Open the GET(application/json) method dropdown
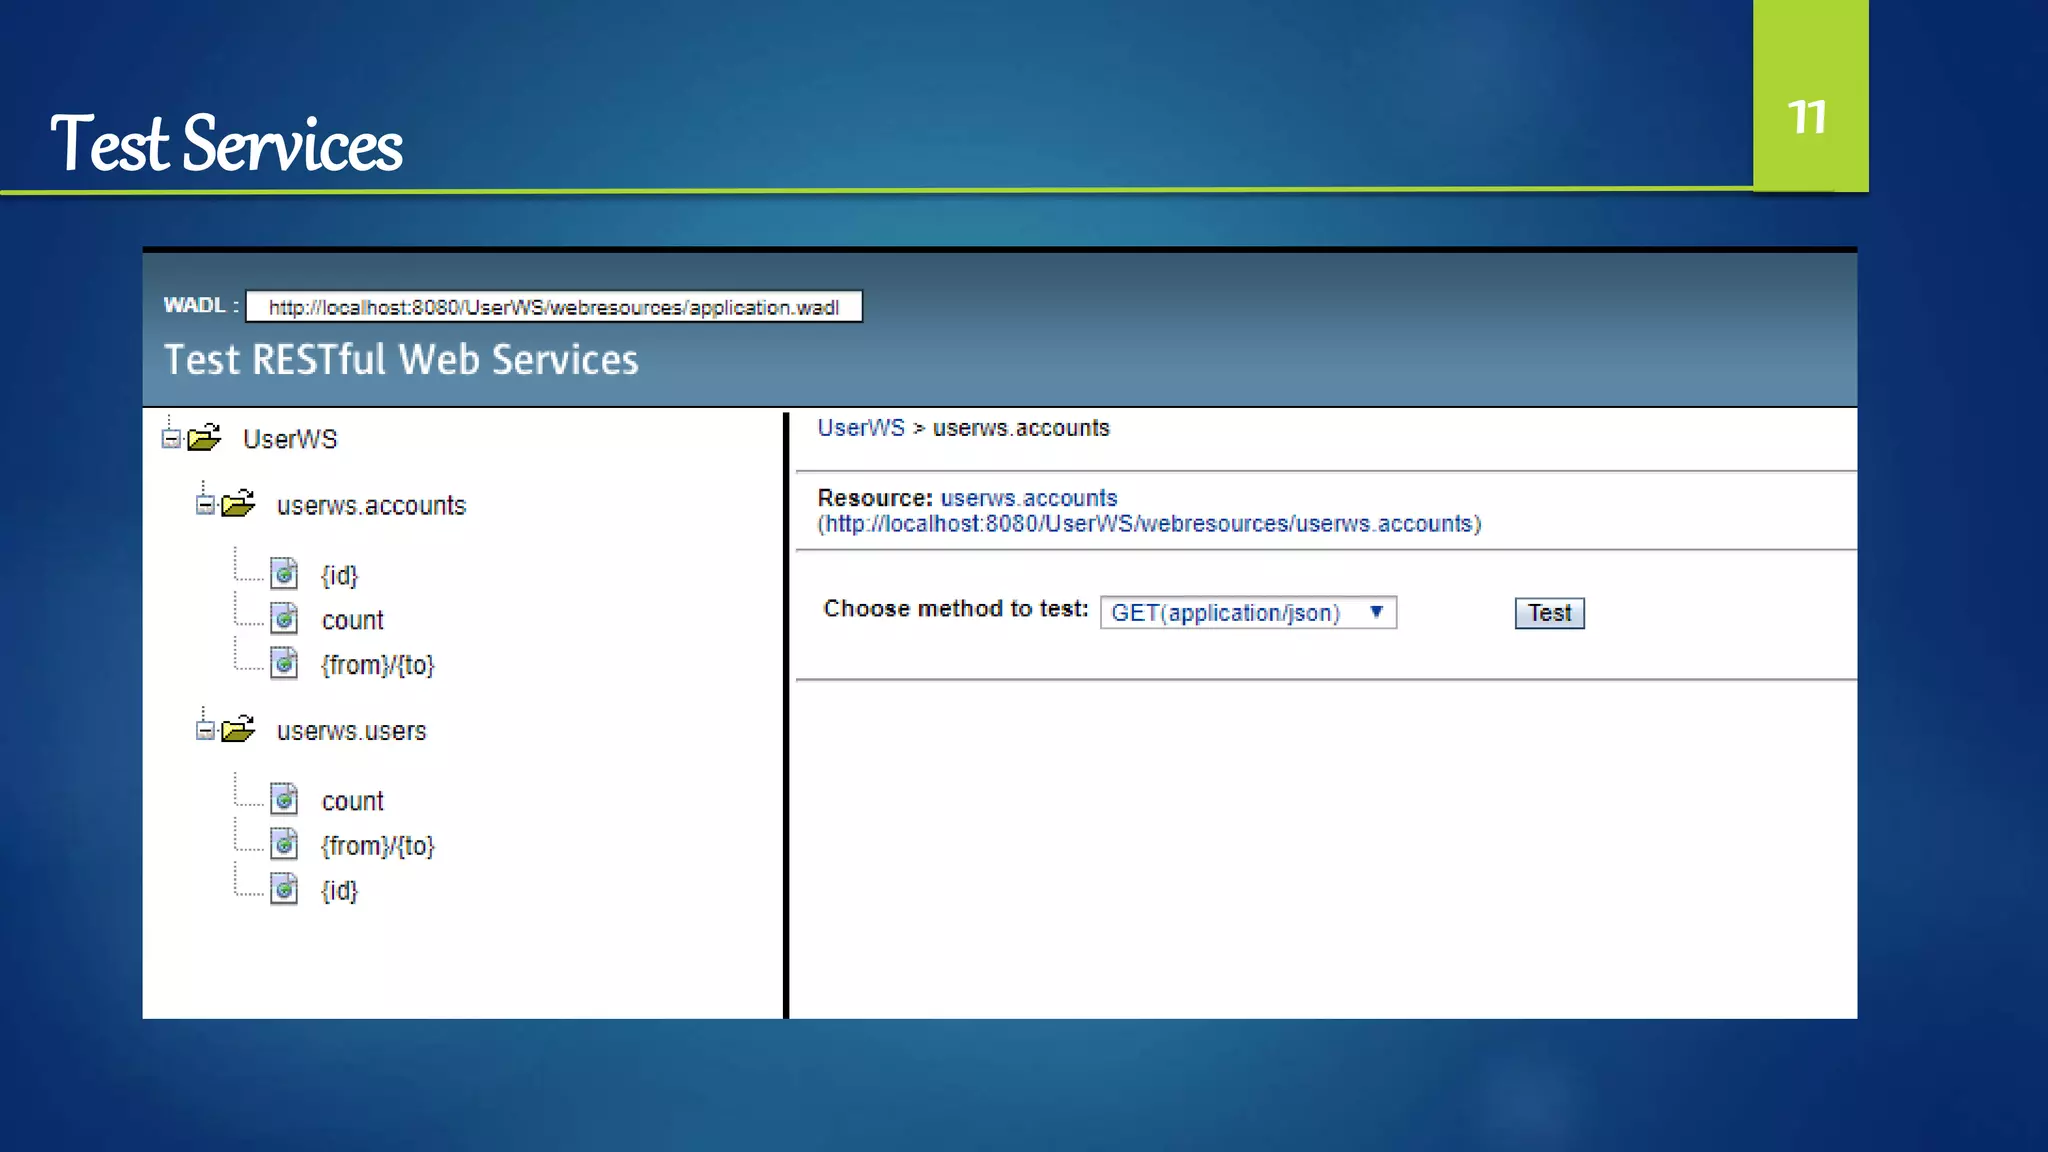The image size is (2048, 1152). click(x=1248, y=612)
